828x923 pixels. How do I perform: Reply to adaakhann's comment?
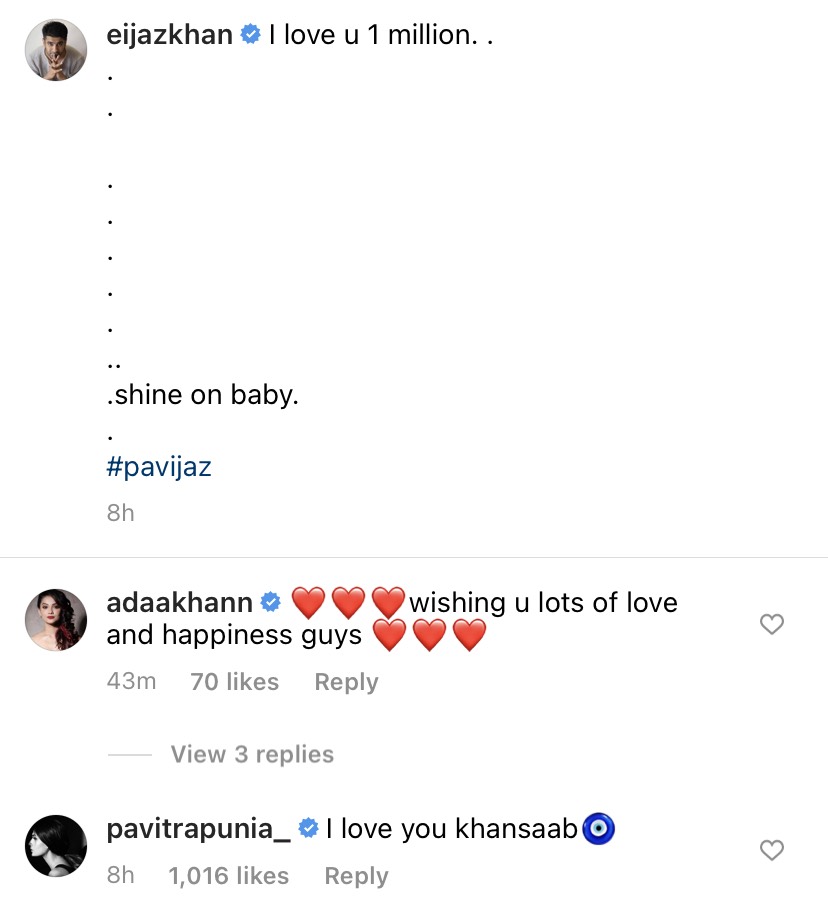pyautogui.click(x=346, y=682)
